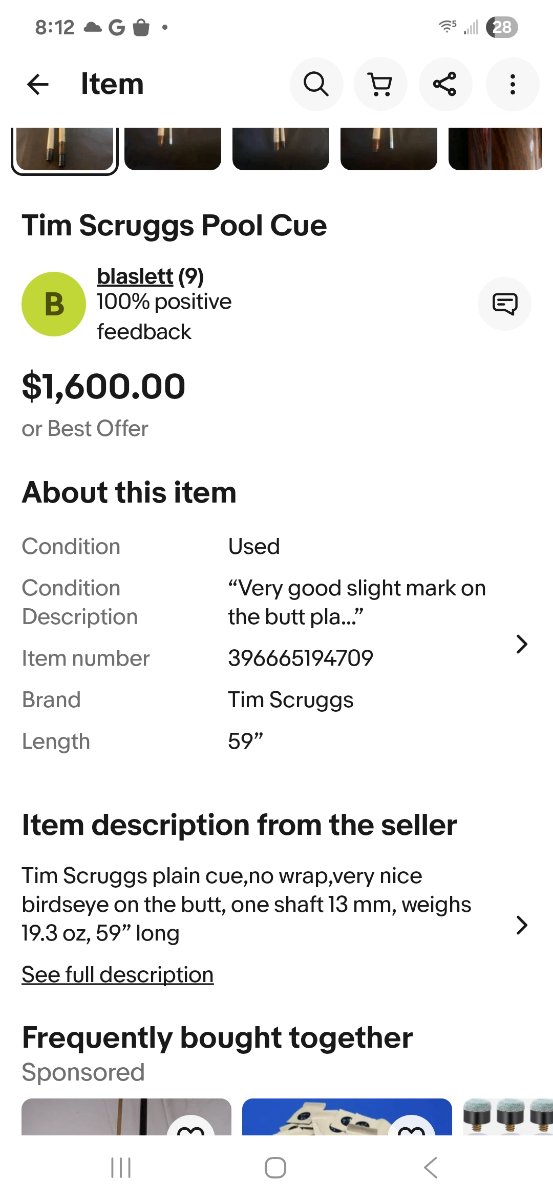This screenshot has height=1200, width=553.
Task: Tap the Android back chevron
Action: 431,1167
